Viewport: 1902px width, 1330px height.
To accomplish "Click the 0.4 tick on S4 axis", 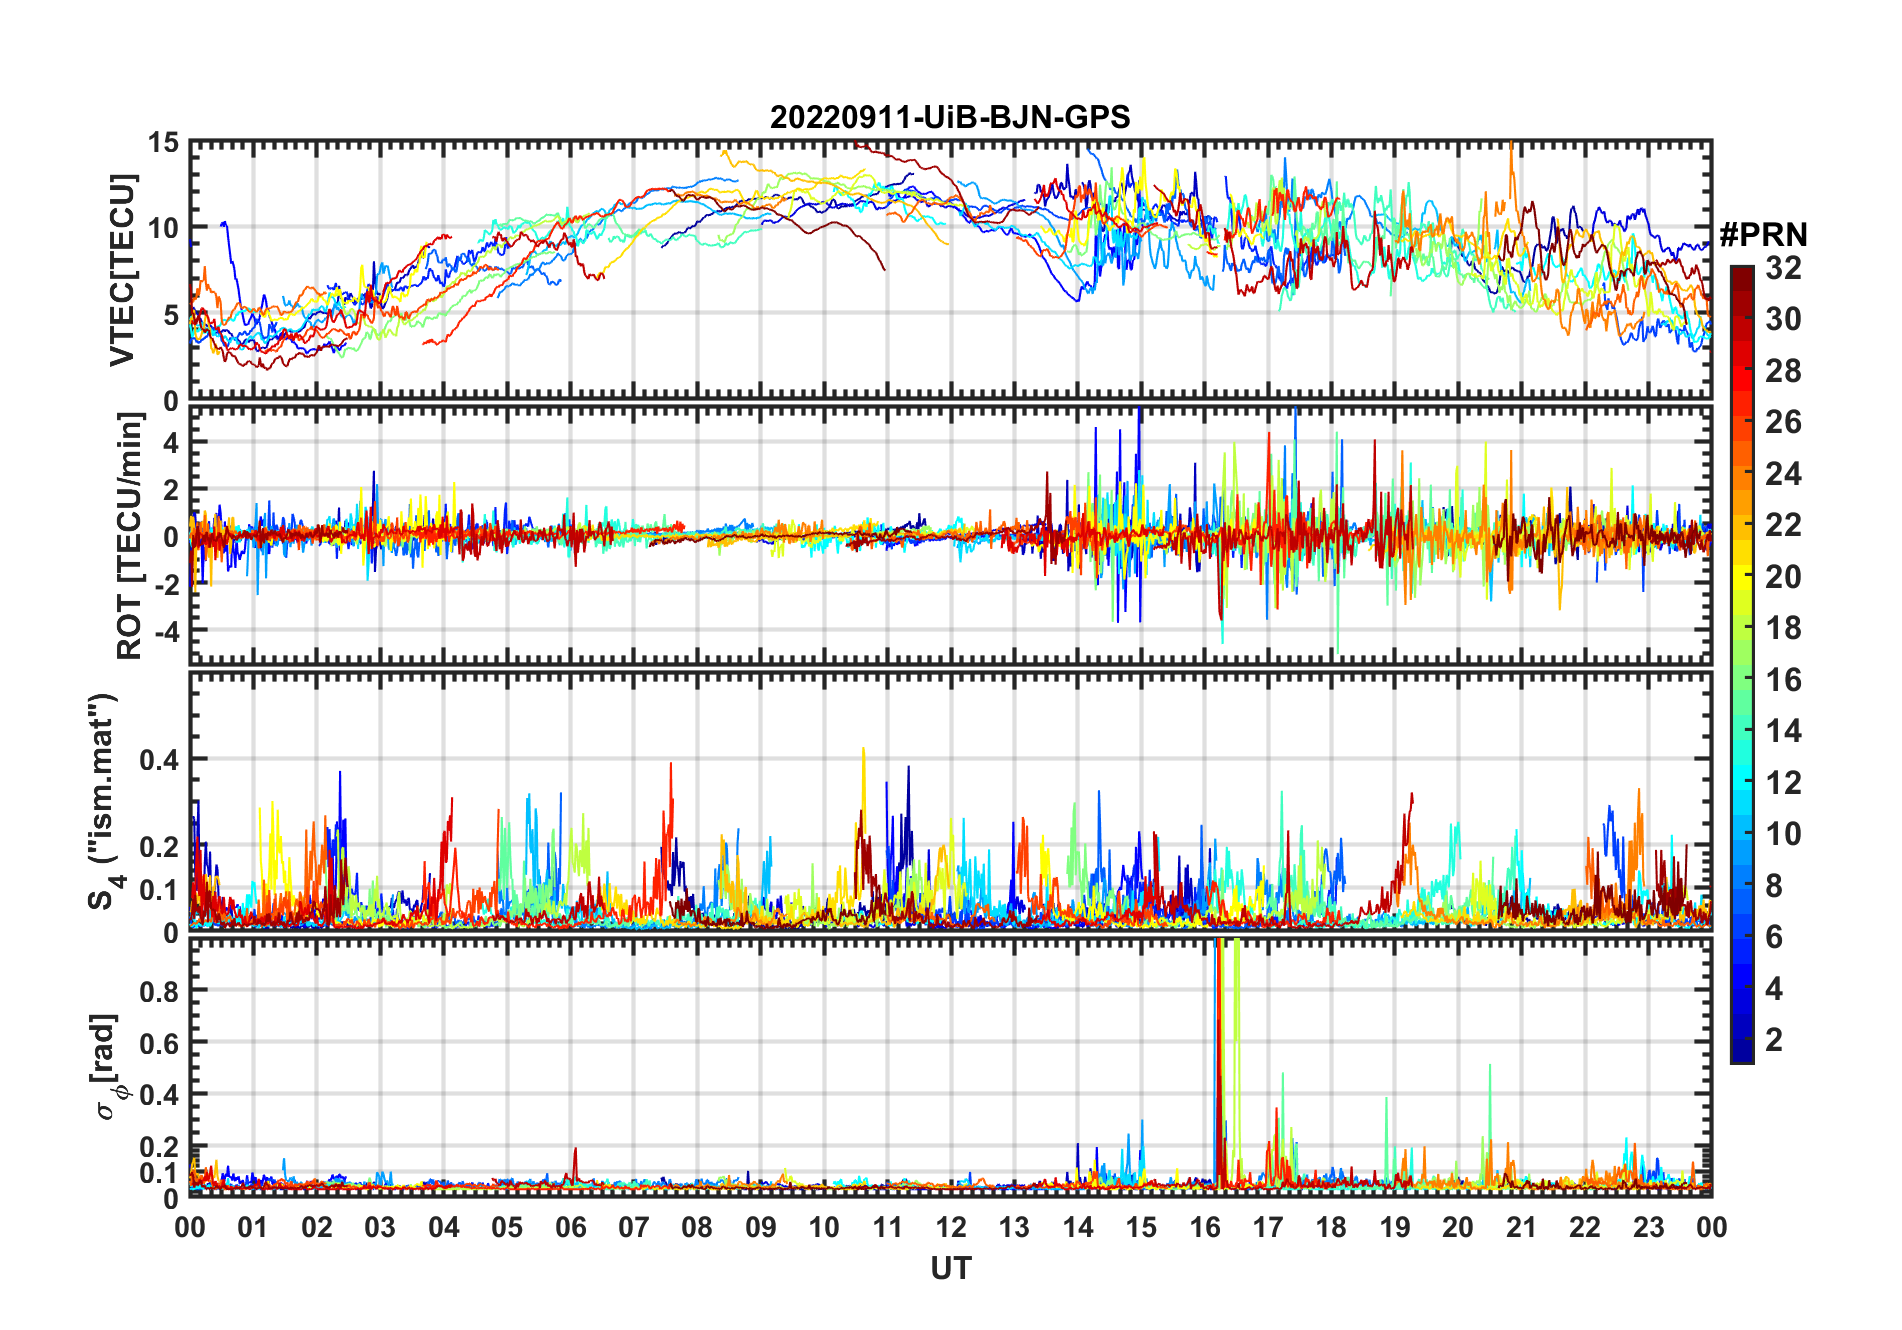I will pos(159,760).
